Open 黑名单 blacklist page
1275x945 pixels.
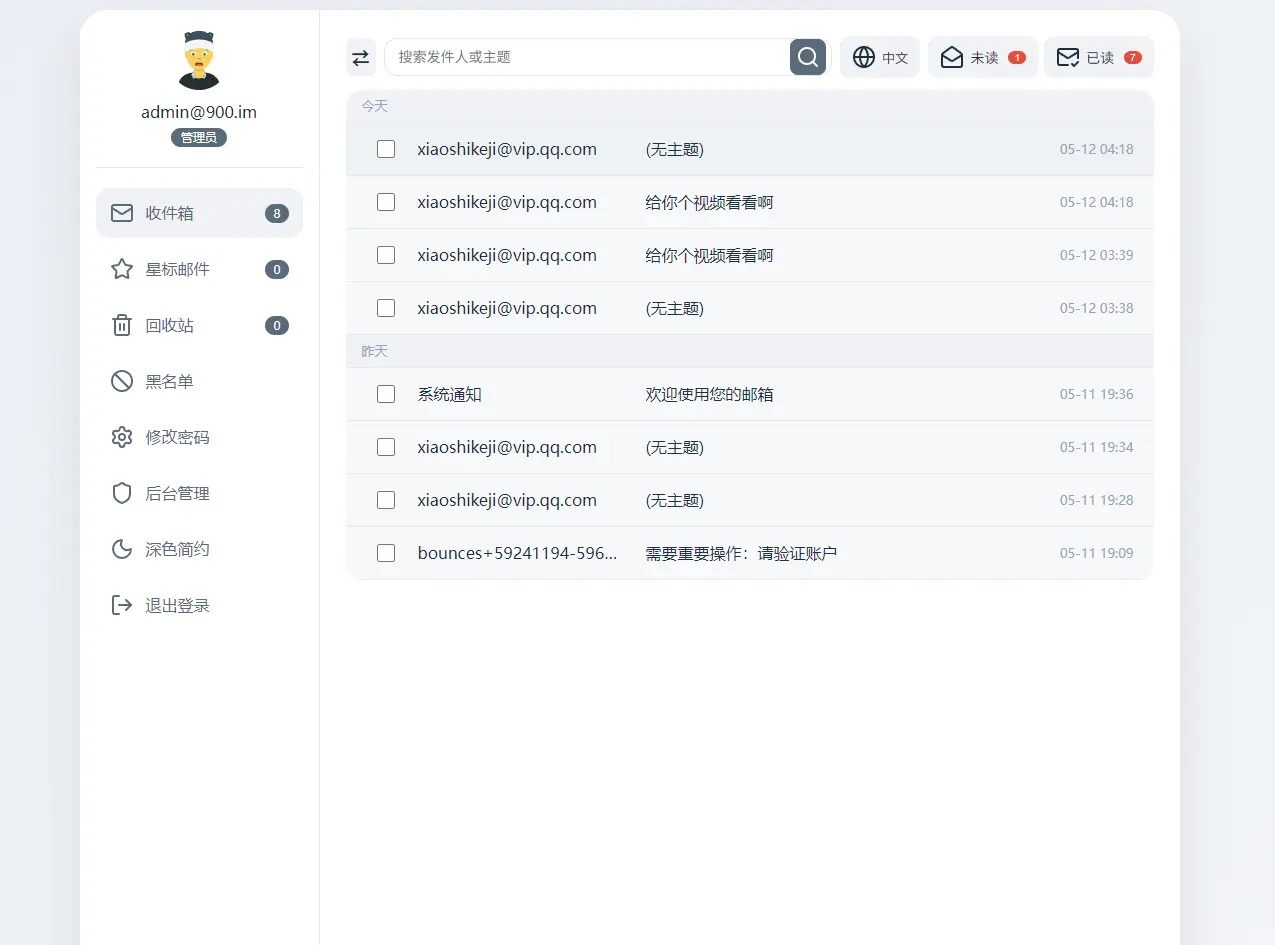[x=199, y=381]
